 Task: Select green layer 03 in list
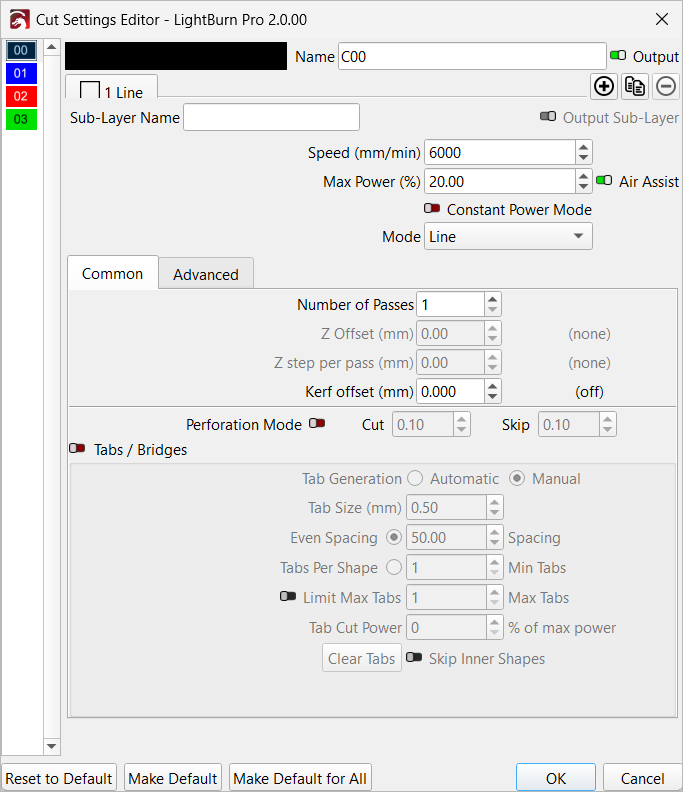pyautogui.click(x=21, y=119)
